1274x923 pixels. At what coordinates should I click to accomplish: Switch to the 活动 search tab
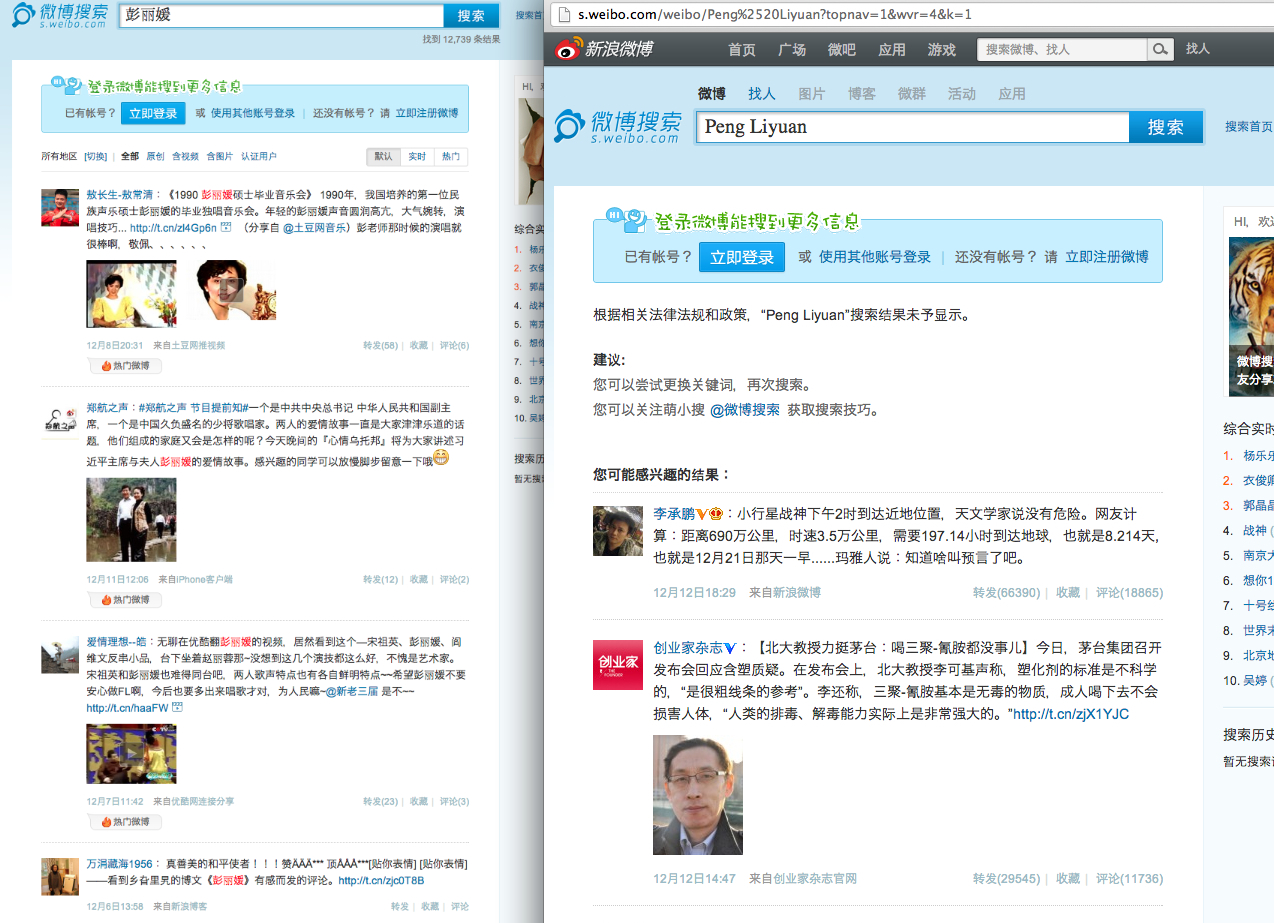pos(962,93)
